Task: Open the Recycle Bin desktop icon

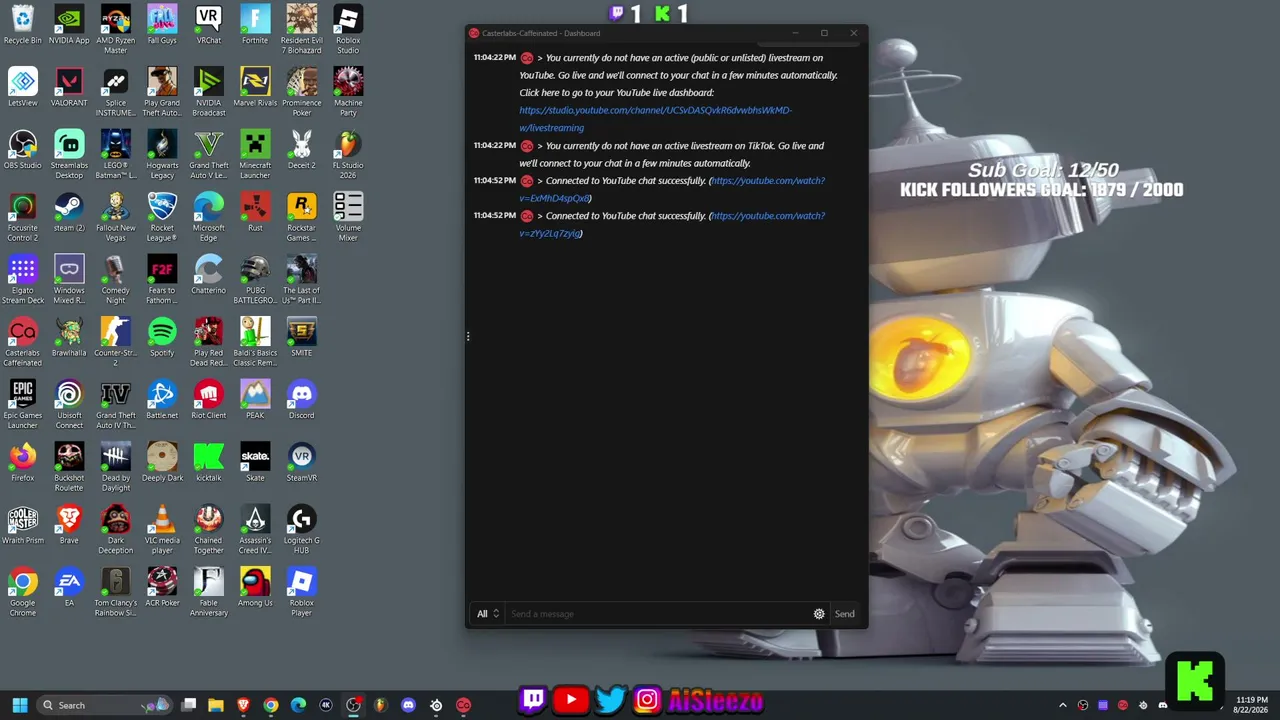Action: 22,26
